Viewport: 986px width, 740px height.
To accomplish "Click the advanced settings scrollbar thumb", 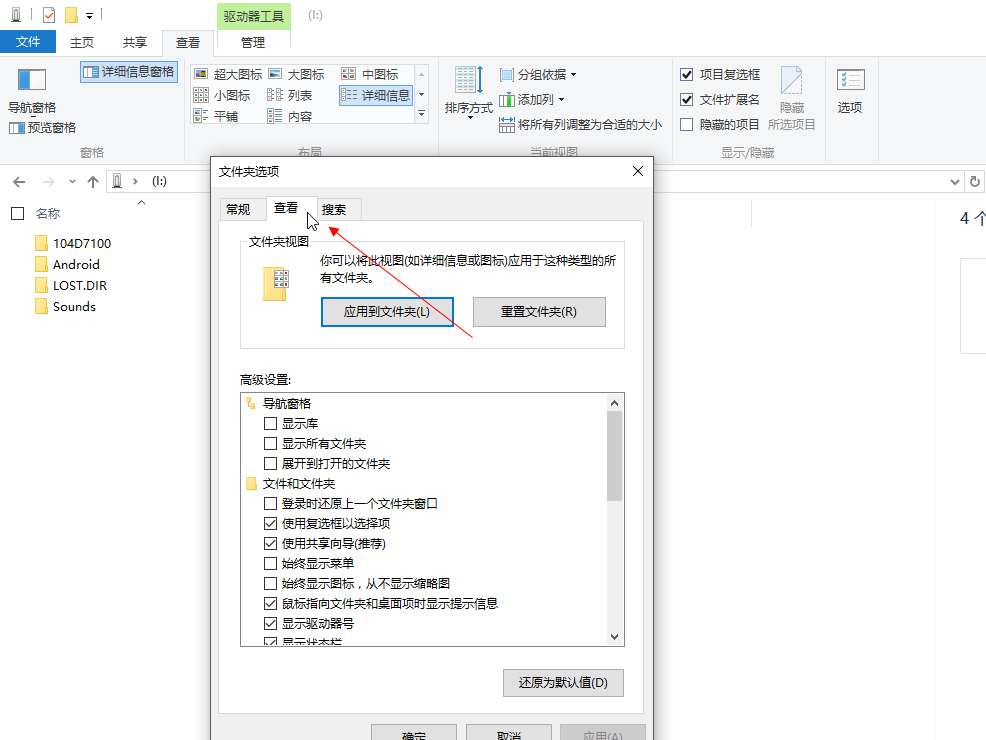I will click(x=614, y=456).
